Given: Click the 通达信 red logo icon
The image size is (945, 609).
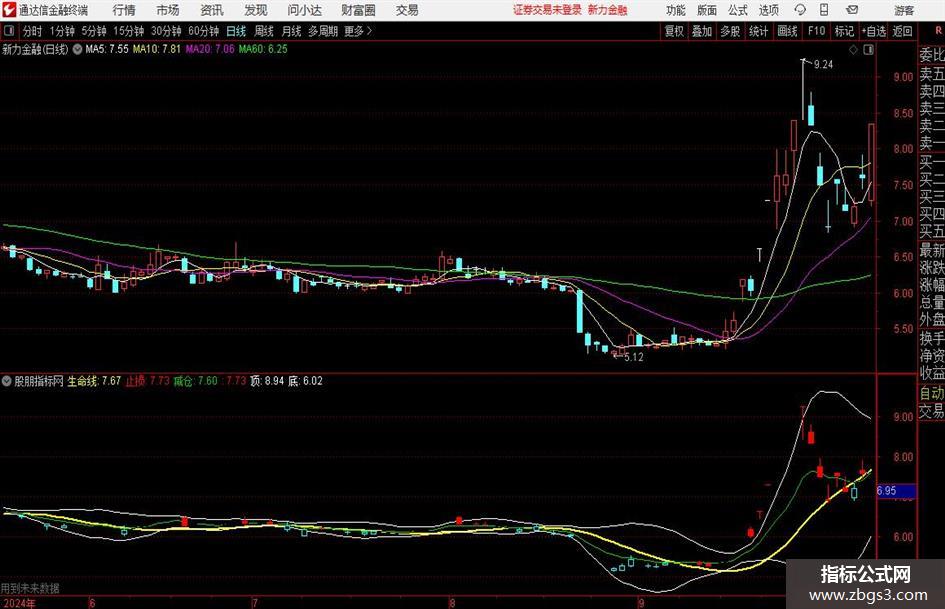Looking at the screenshot, I should pos(9,10).
